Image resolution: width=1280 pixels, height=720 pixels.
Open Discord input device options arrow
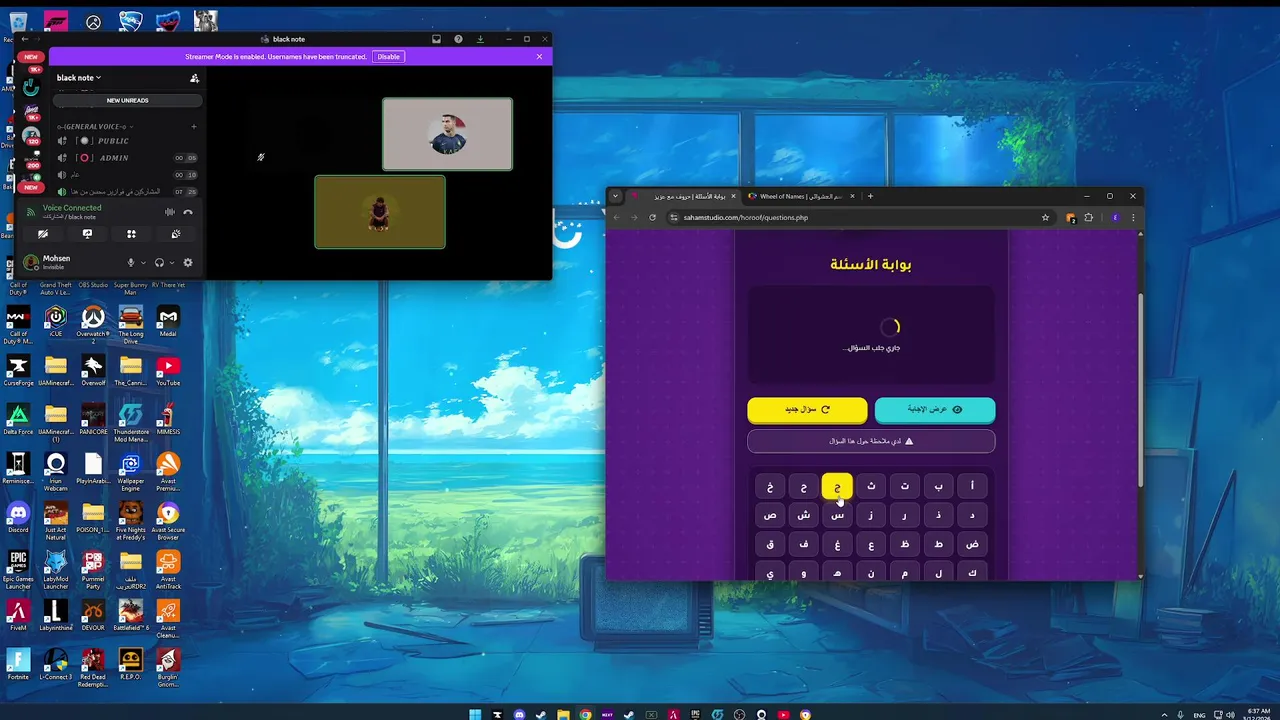[143, 263]
